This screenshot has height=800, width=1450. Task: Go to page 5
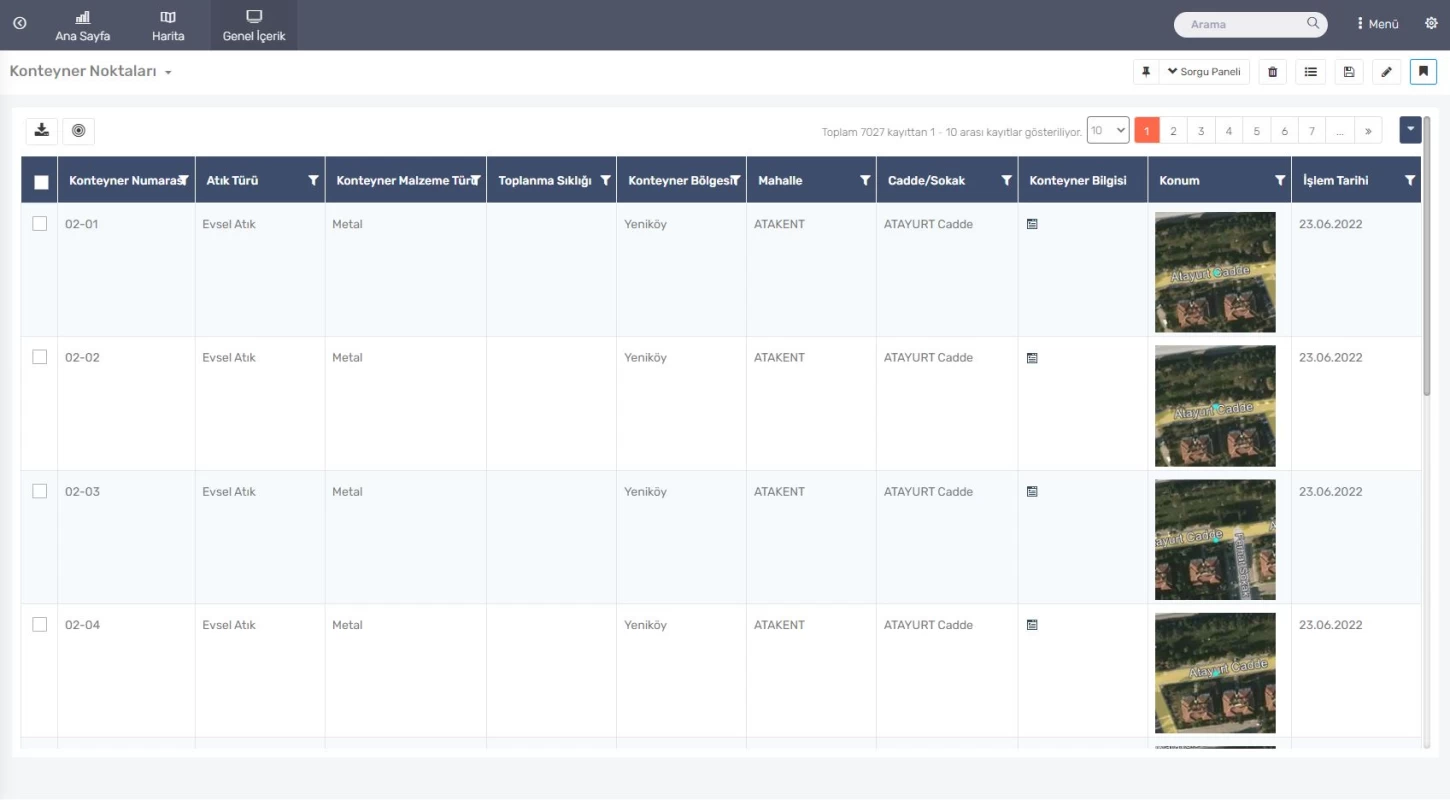(1257, 131)
